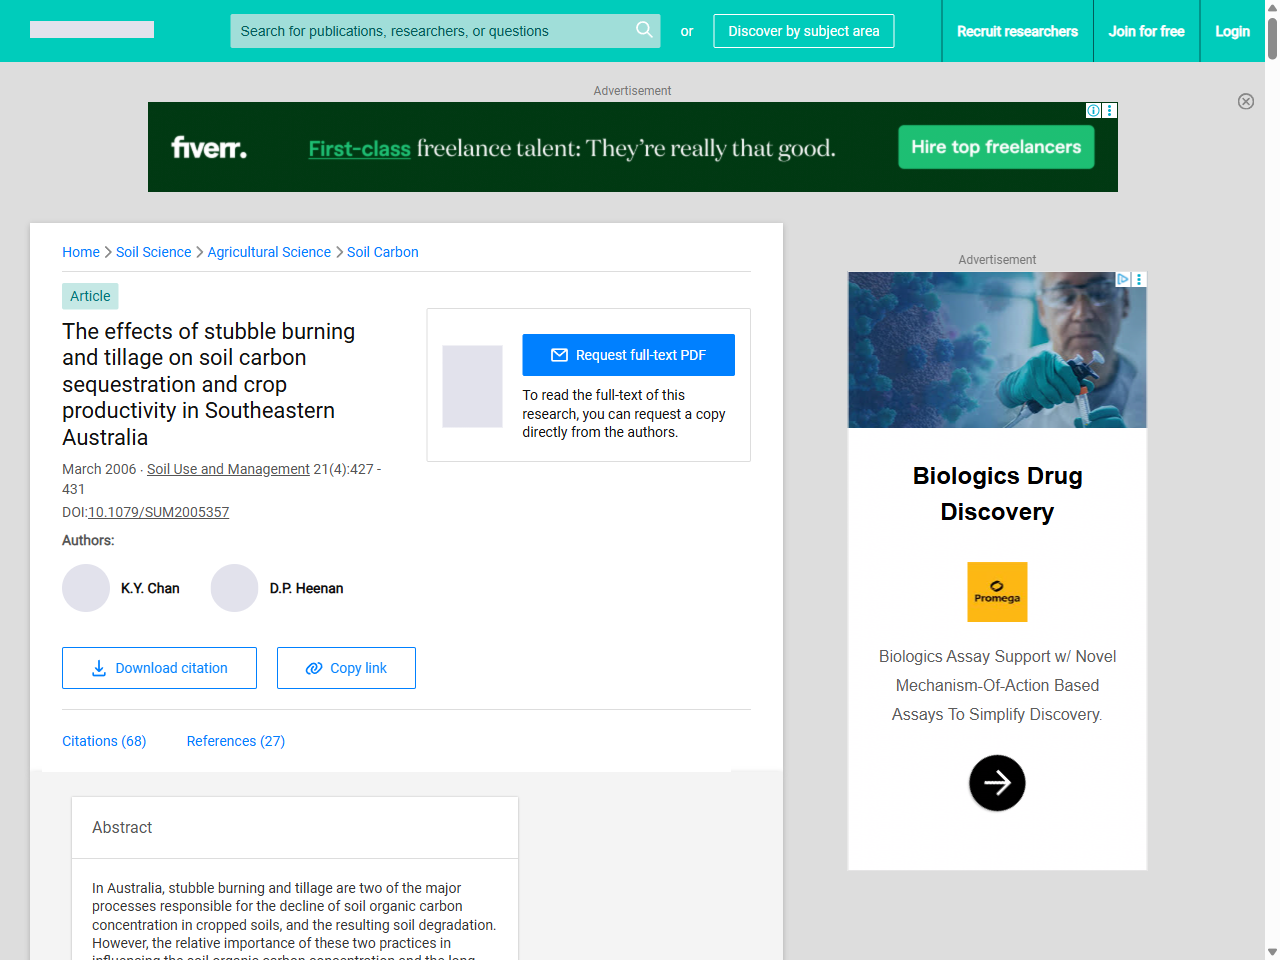Focus the publications search field
Screen dimensions: 1280x960
(430, 31)
